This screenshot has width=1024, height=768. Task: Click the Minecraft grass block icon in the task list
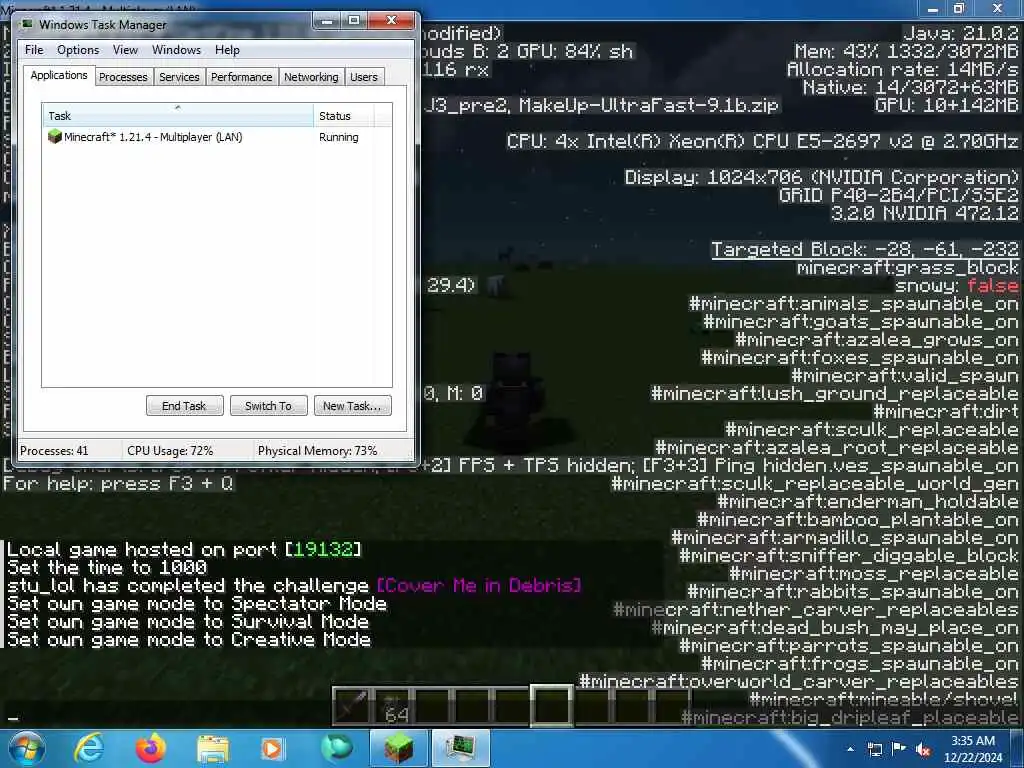[55, 136]
